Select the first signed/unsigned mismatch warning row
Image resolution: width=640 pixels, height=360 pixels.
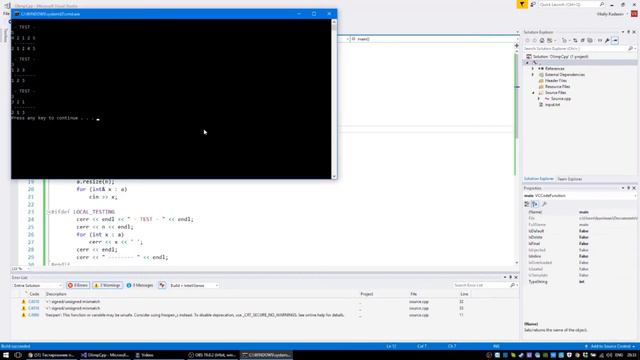click(x=261, y=302)
